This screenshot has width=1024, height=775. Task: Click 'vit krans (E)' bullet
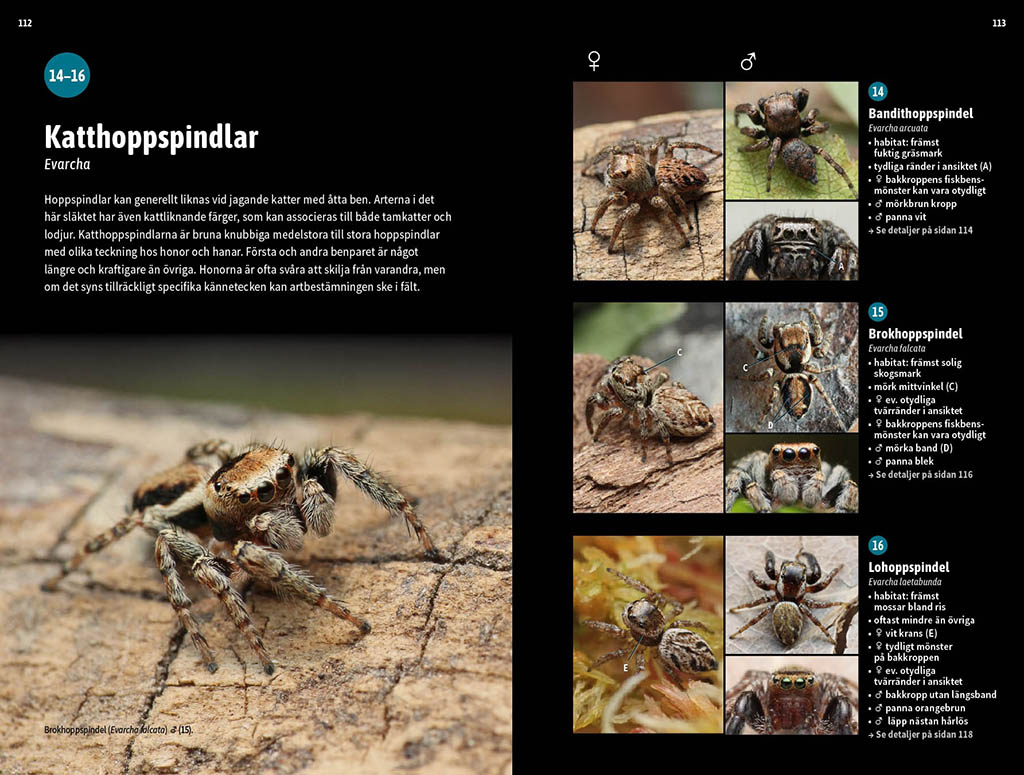(x=903, y=633)
